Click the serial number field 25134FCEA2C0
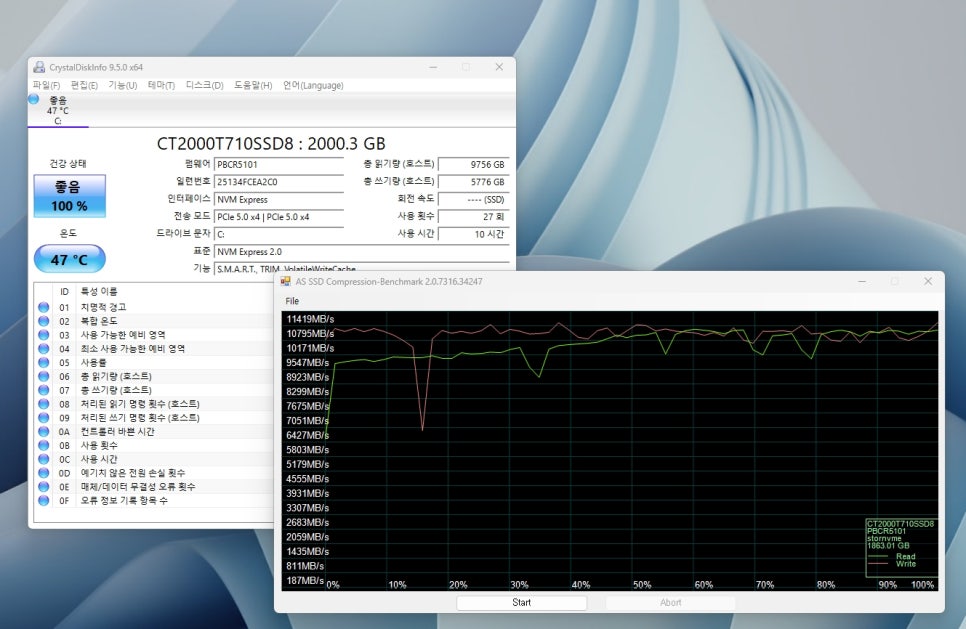The width and height of the screenshot is (966, 629). pyautogui.click(x=278, y=182)
